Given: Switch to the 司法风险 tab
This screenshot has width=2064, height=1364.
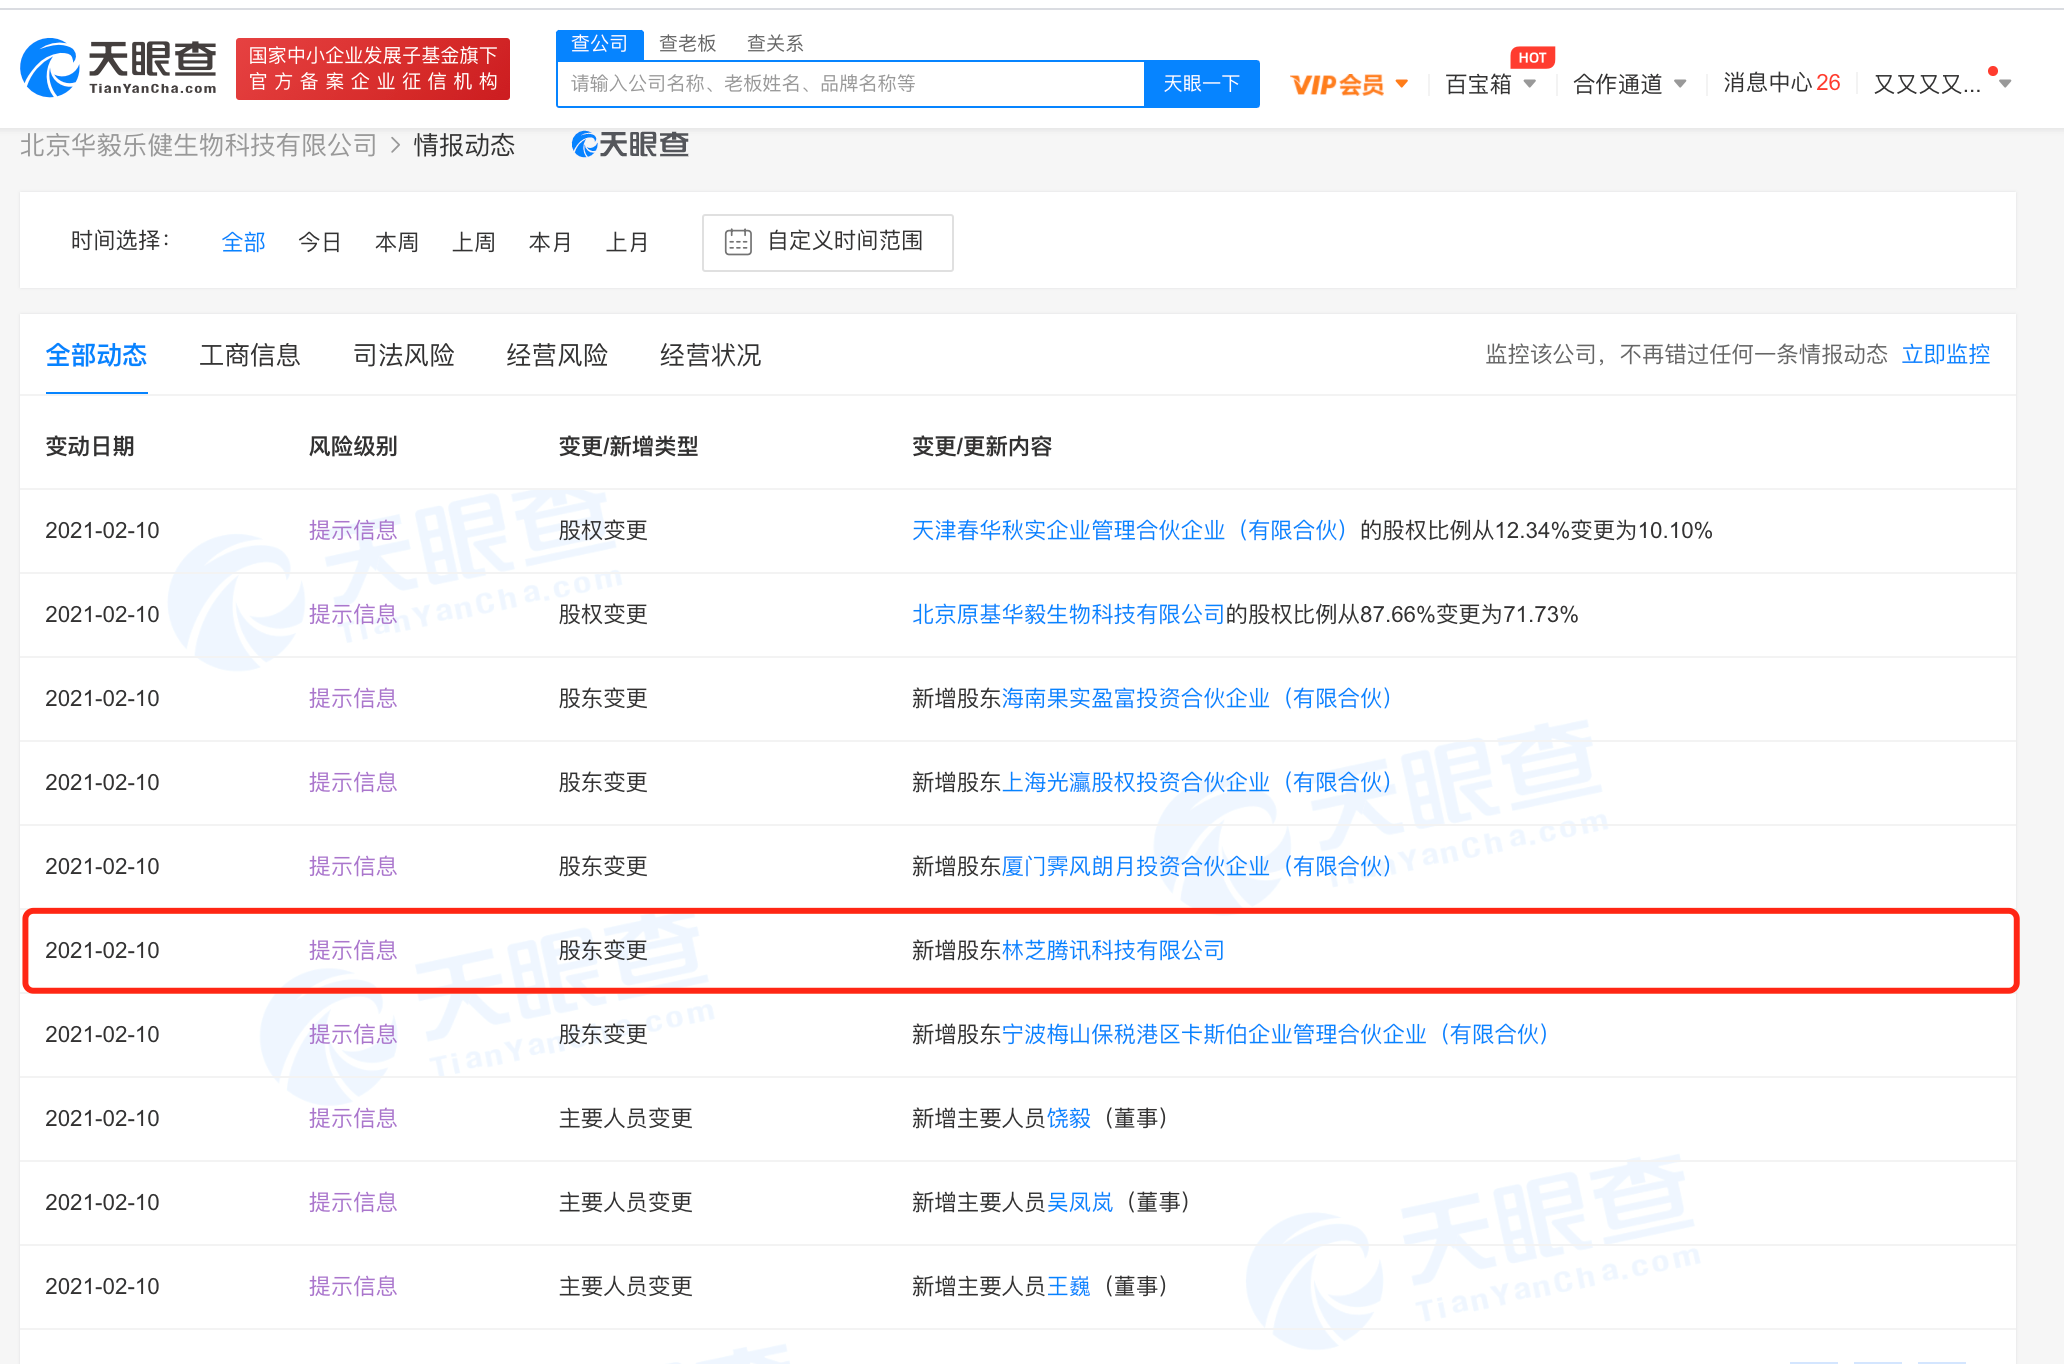Looking at the screenshot, I should click(403, 355).
